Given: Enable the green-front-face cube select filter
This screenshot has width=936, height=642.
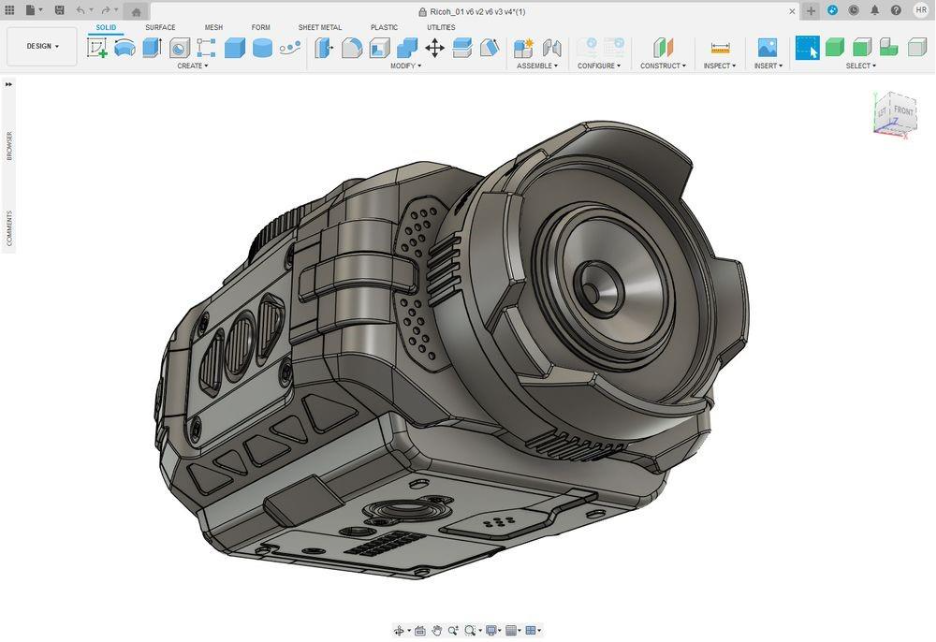Looking at the screenshot, I should pos(862,48).
